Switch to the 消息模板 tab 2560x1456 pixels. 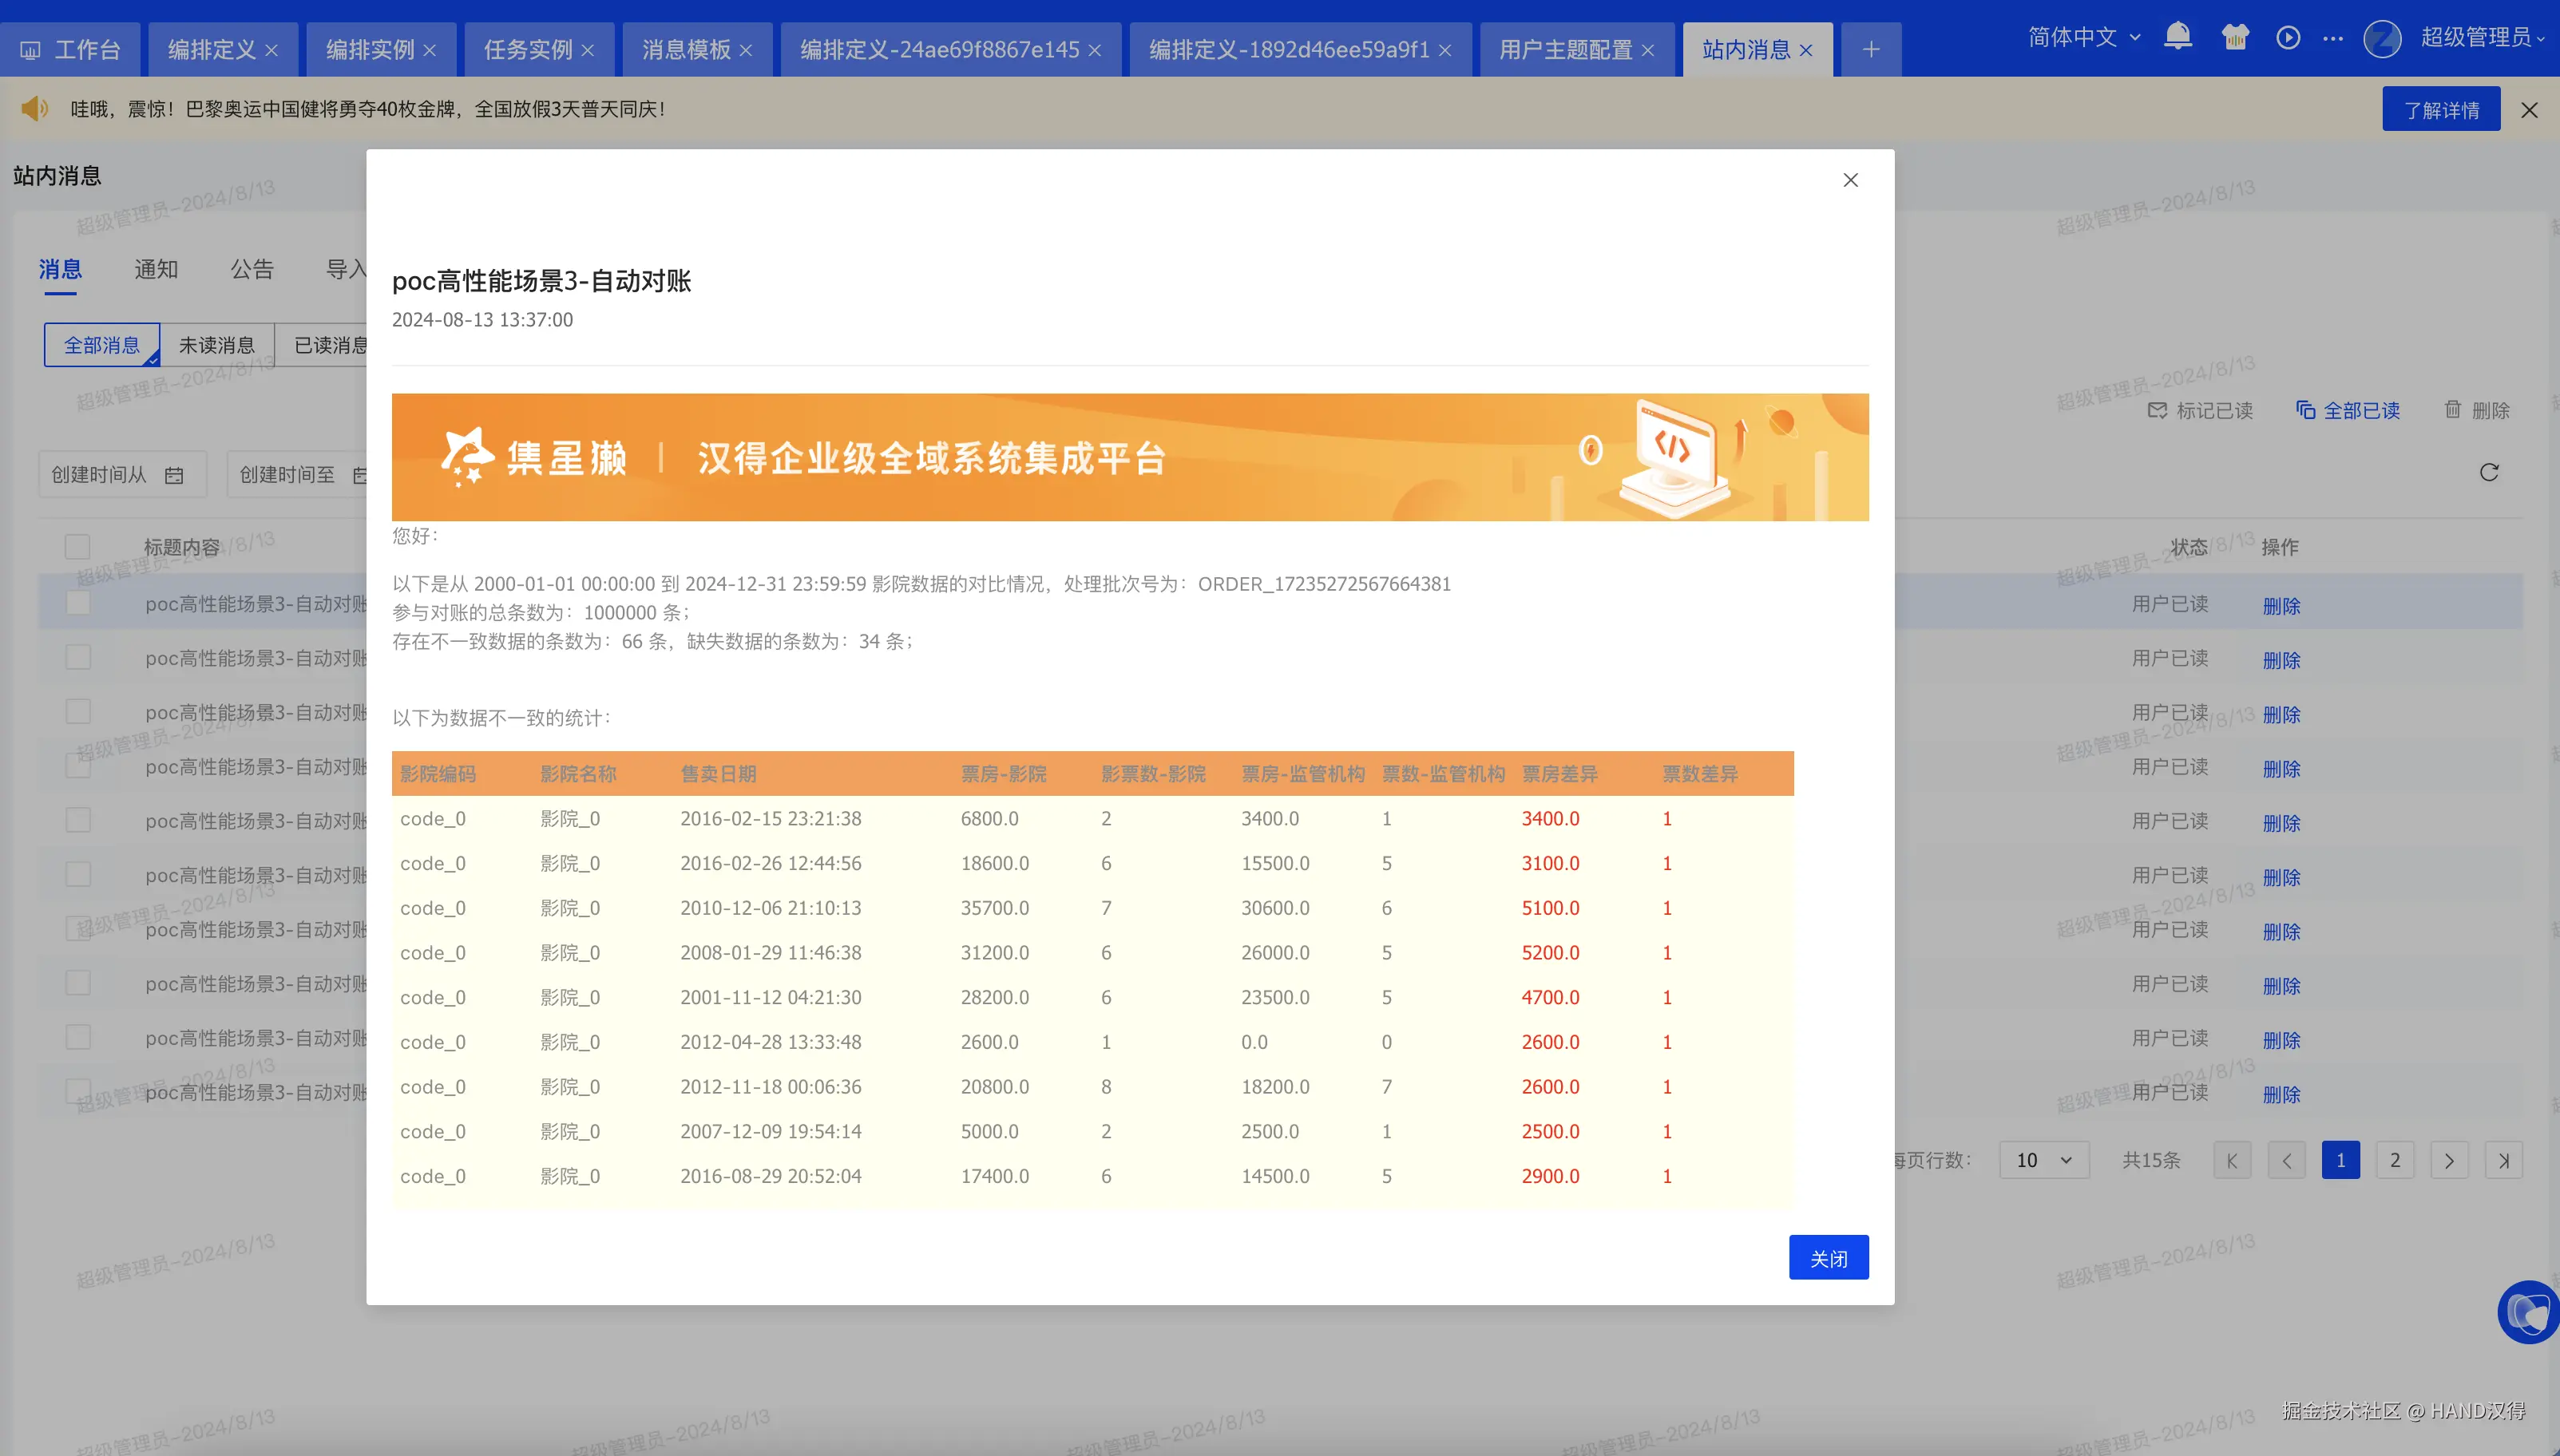[686, 49]
